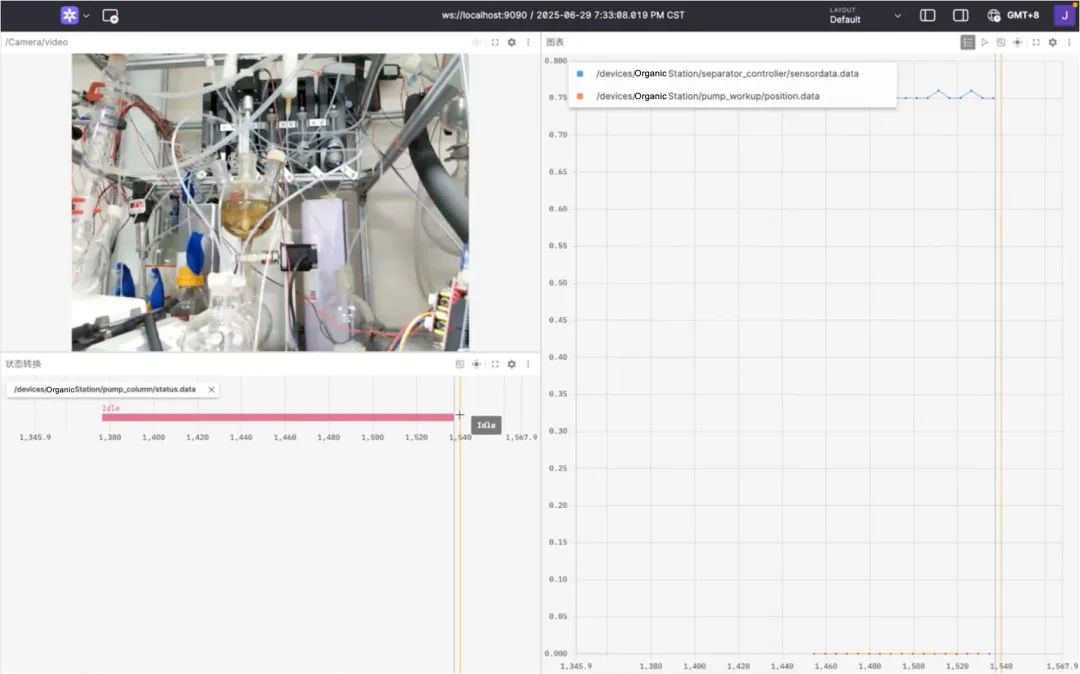Toggle the left sidebar

coord(927,16)
